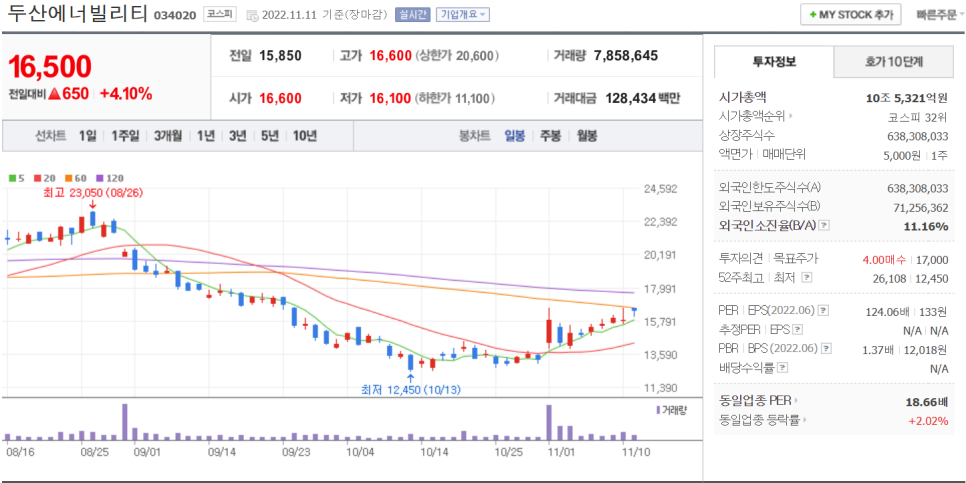
Task: Click the 하한가 11,100 text
Action: point(456,98)
